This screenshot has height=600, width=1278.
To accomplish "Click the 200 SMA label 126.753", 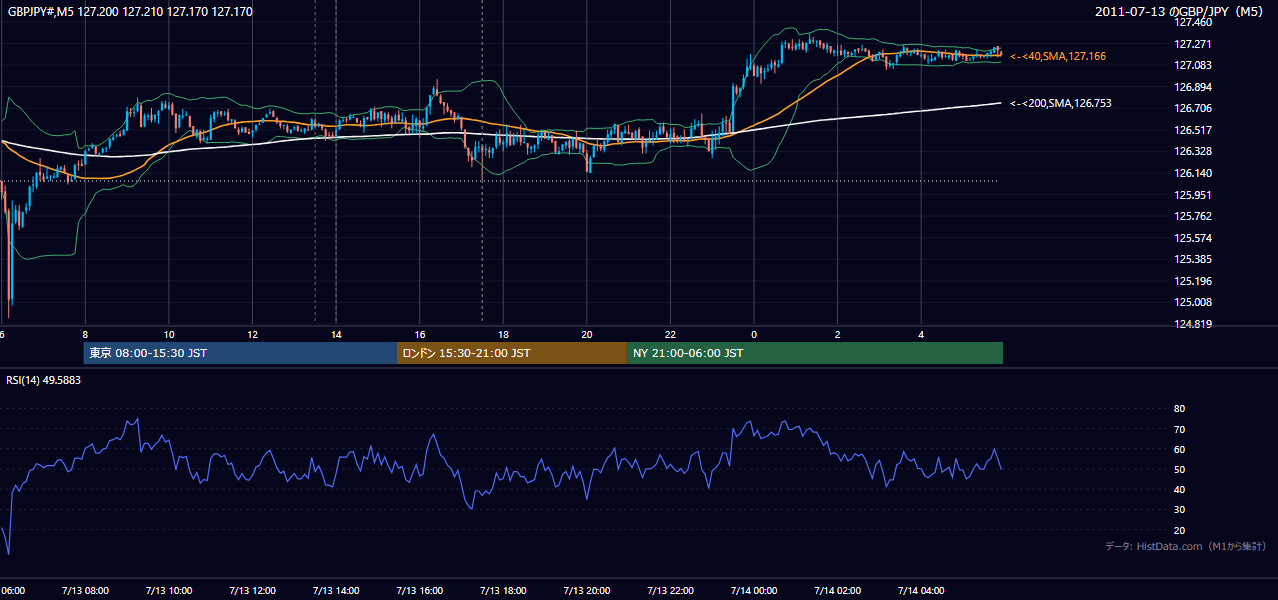I will click(1061, 103).
